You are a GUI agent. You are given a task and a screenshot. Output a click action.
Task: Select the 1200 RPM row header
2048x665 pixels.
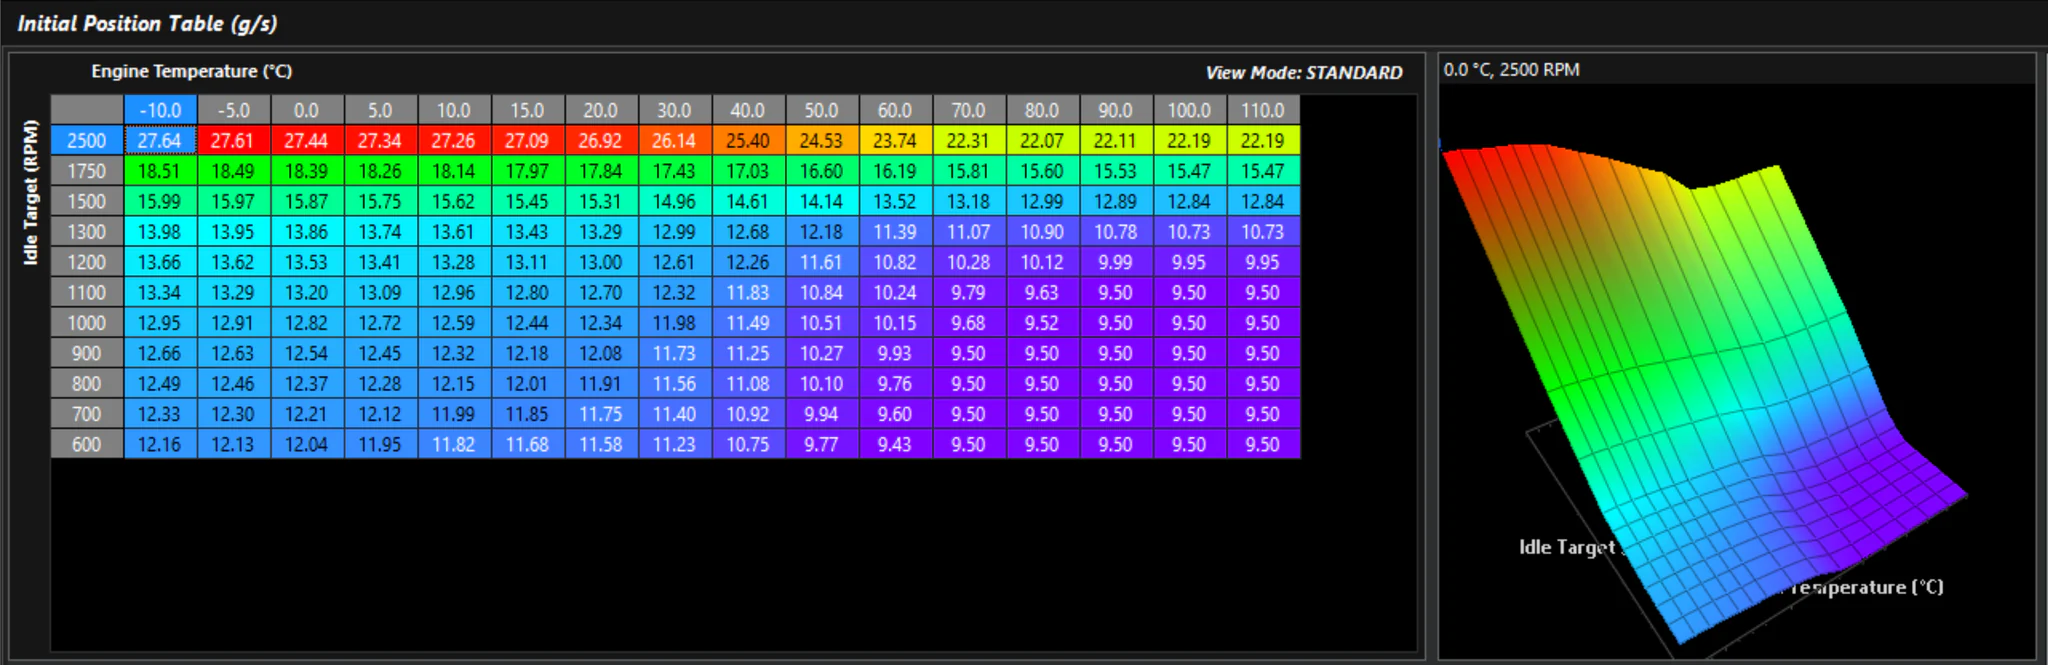pos(87,262)
